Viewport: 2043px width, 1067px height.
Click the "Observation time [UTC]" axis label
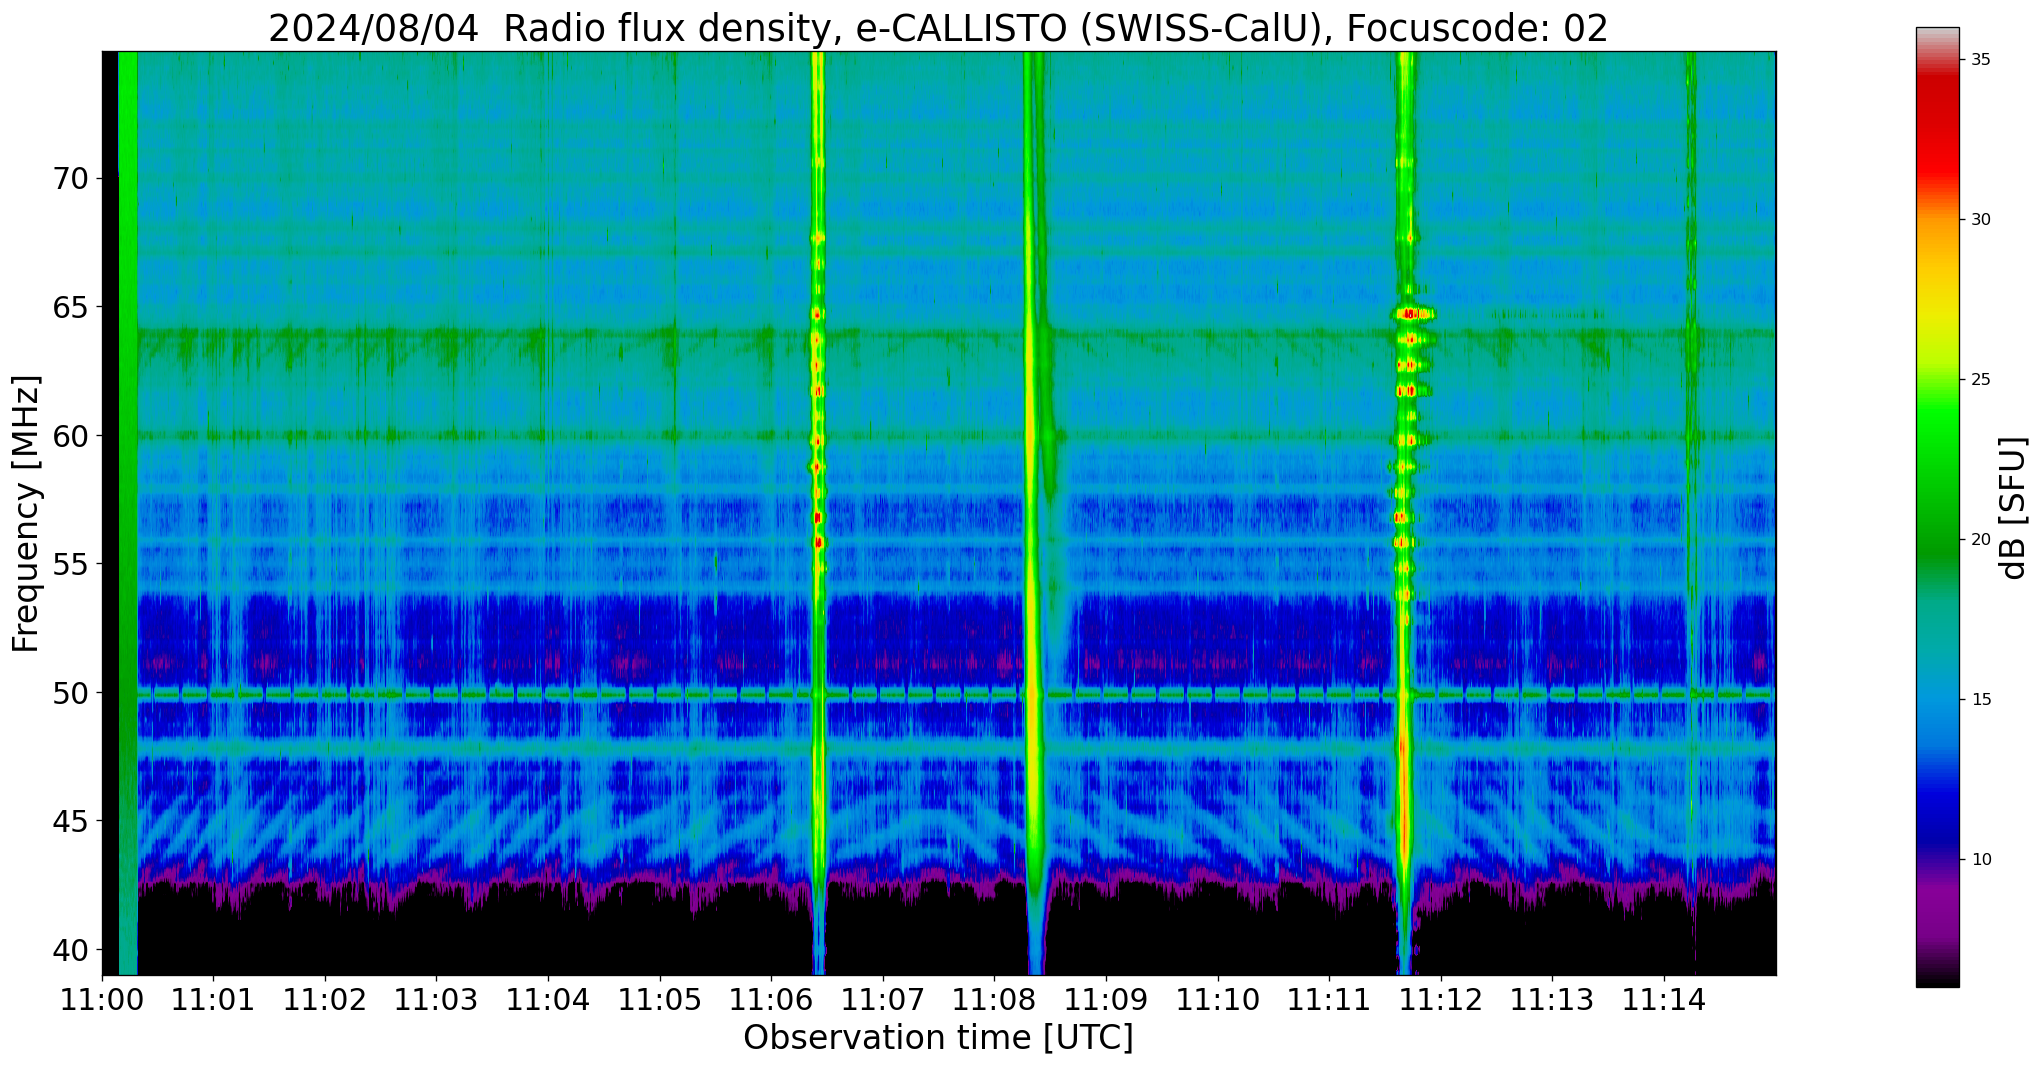coord(938,1038)
